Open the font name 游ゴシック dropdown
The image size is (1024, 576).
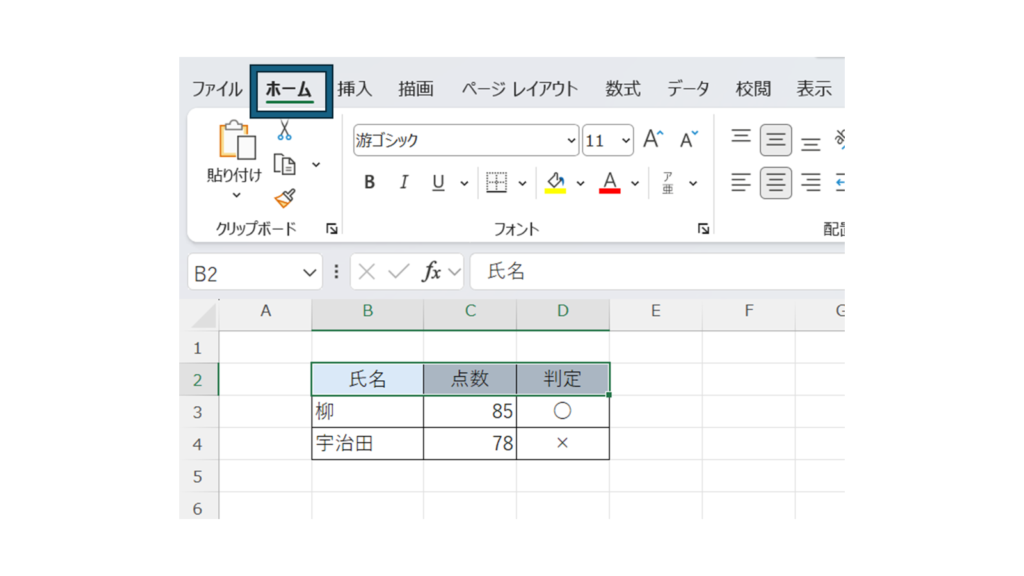click(571, 141)
